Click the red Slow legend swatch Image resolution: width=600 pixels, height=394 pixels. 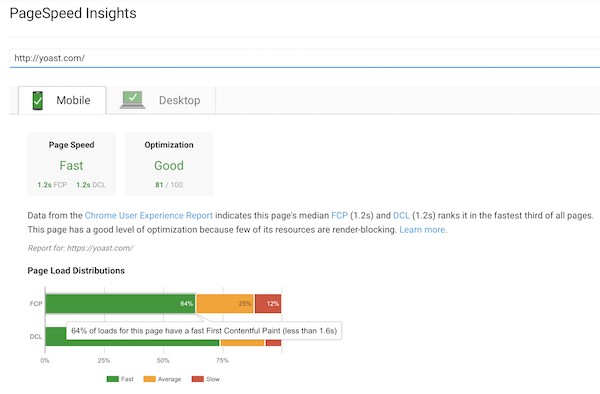(x=197, y=379)
